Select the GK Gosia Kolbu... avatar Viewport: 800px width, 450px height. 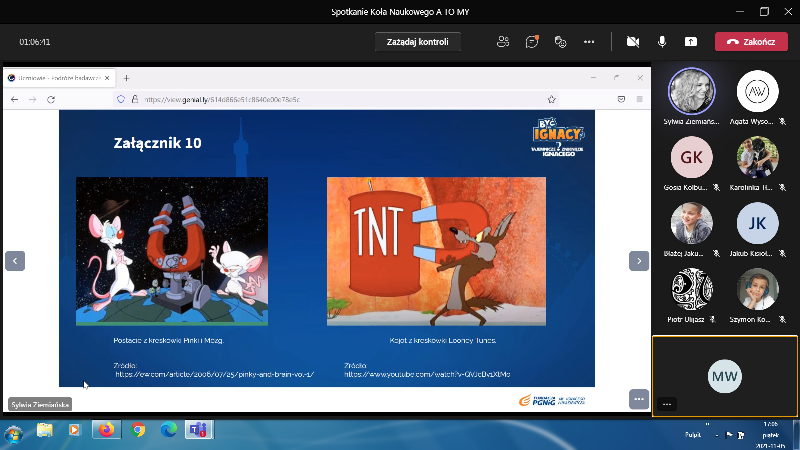[691, 157]
